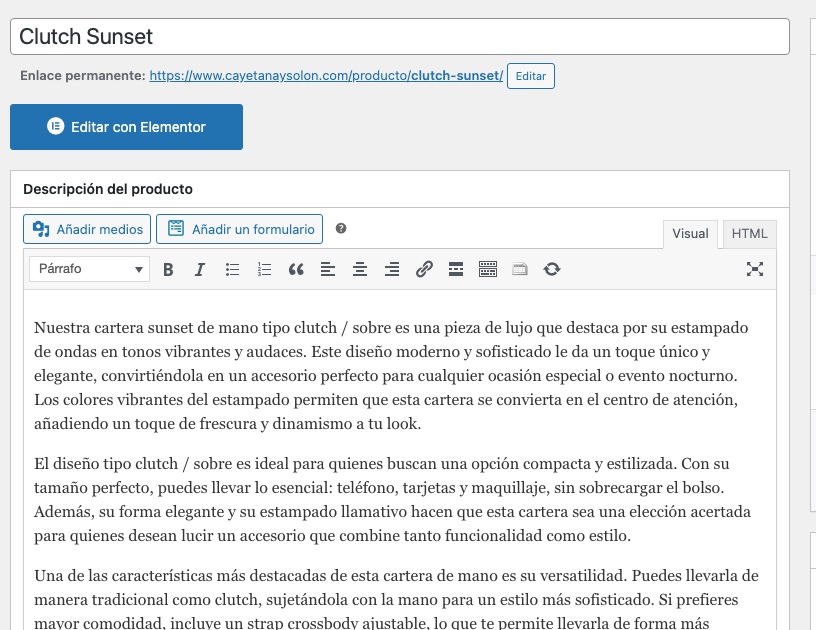Insert a bulleted list
The height and width of the screenshot is (630, 816).
click(x=232, y=269)
